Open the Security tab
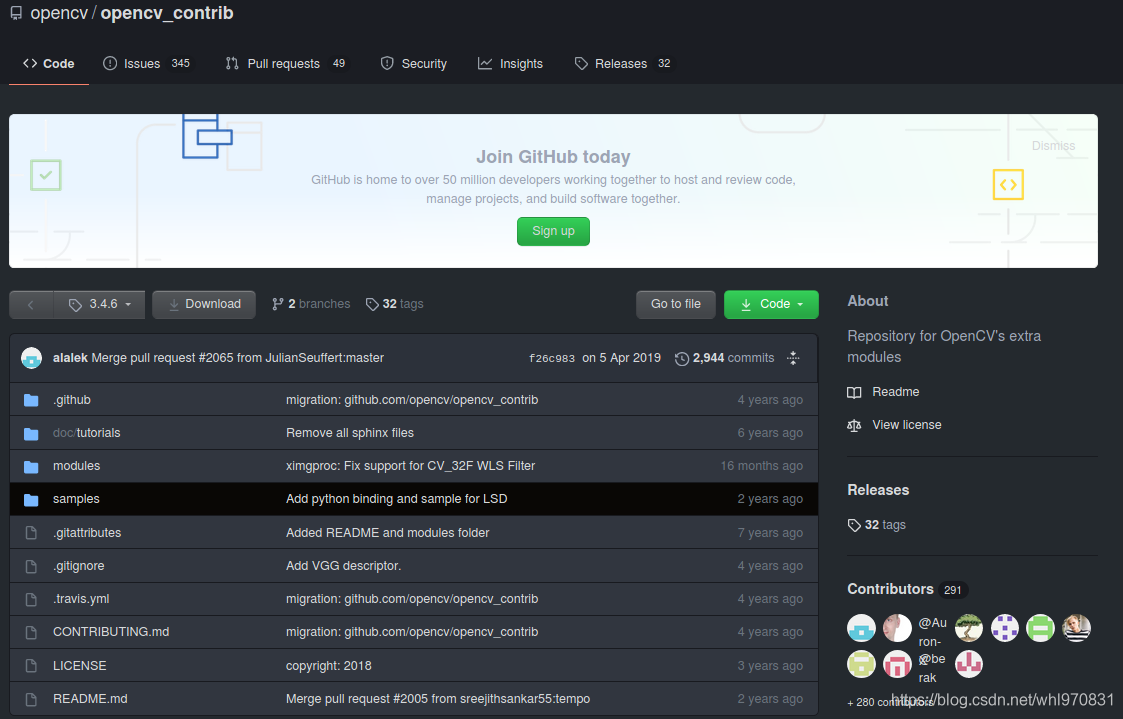This screenshot has width=1123, height=719. (x=413, y=64)
